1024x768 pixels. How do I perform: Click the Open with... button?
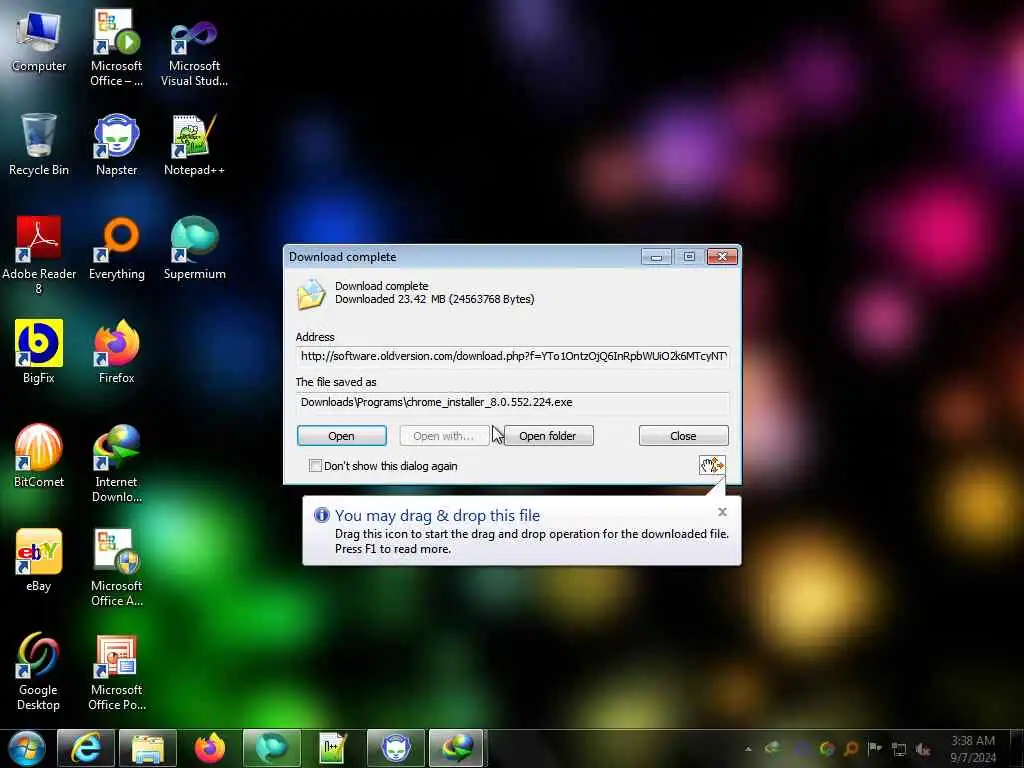pyautogui.click(x=444, y=436)
